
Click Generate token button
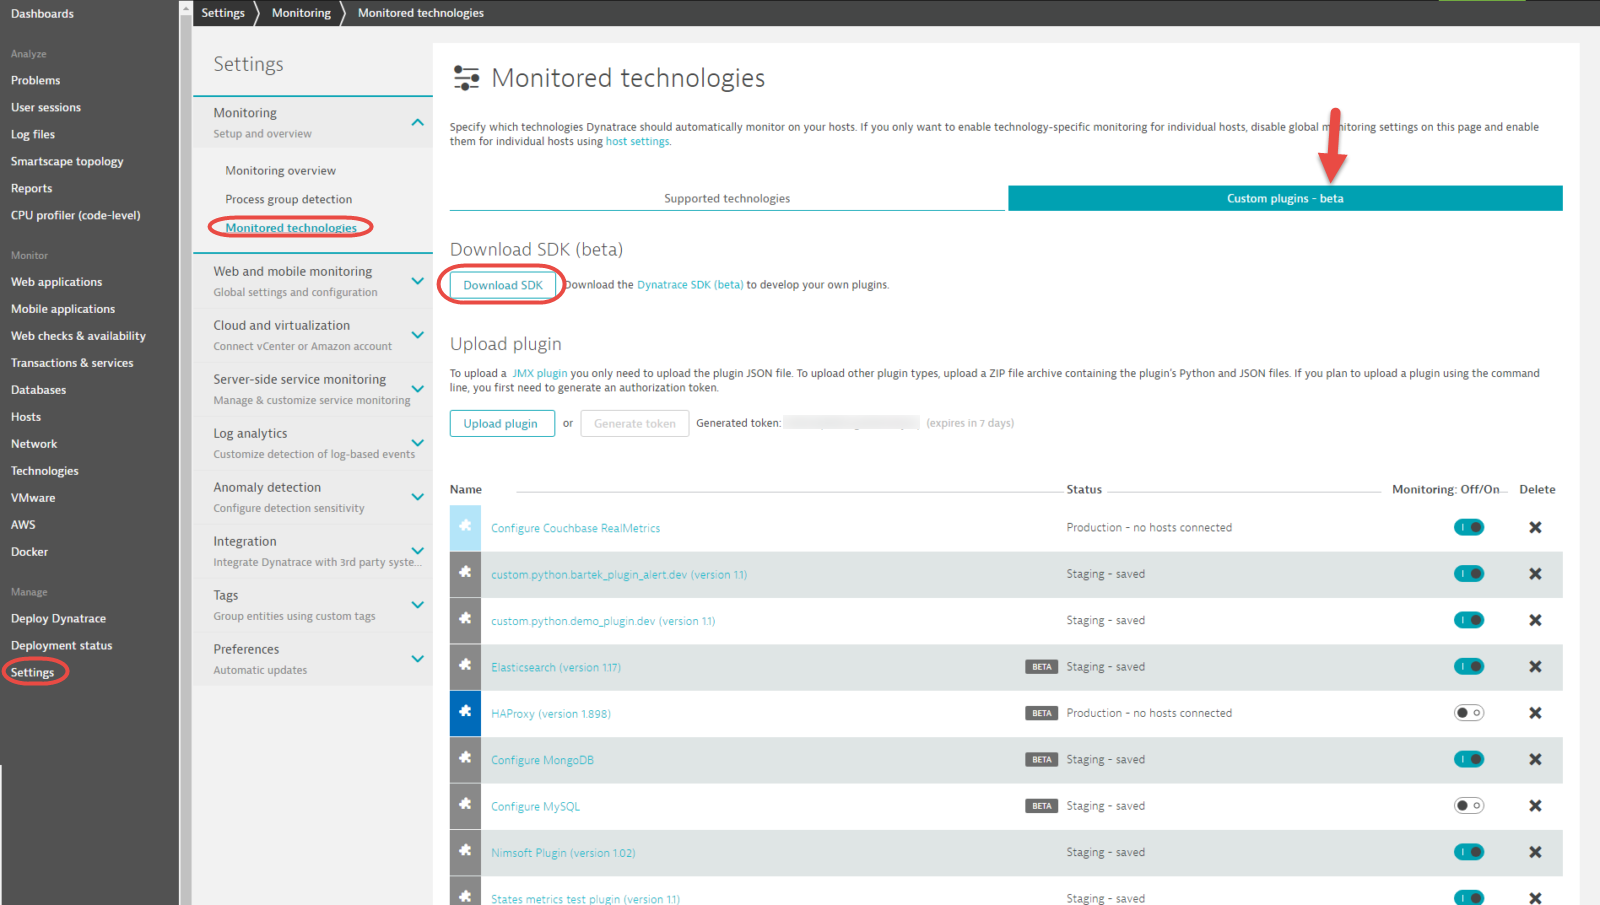[635, 423]
